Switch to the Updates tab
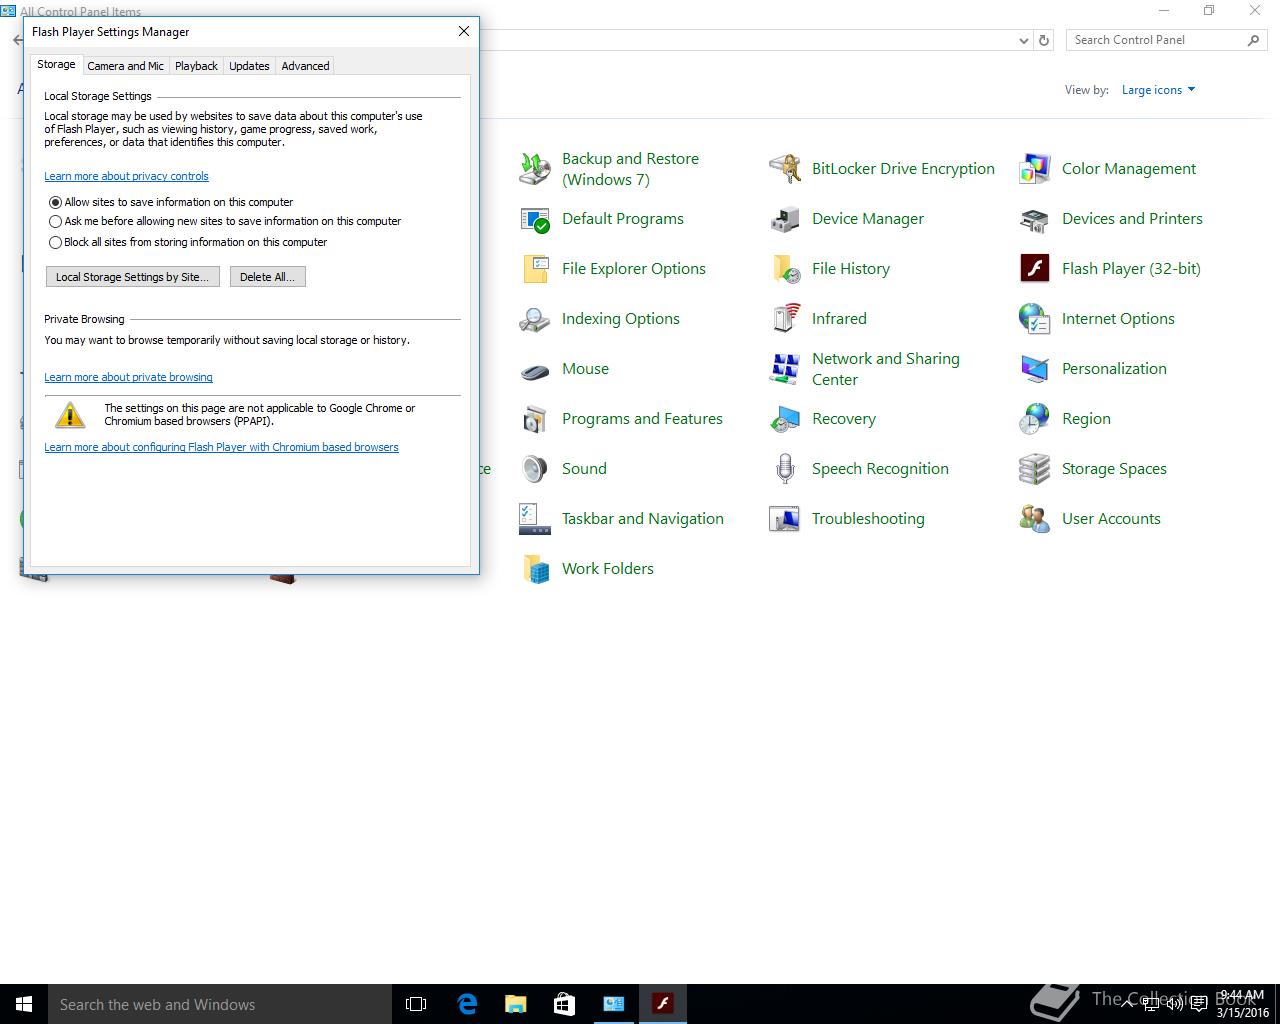Image resolution: width=1280 pixels, height=1024 pixels. [x=249, y=66]
